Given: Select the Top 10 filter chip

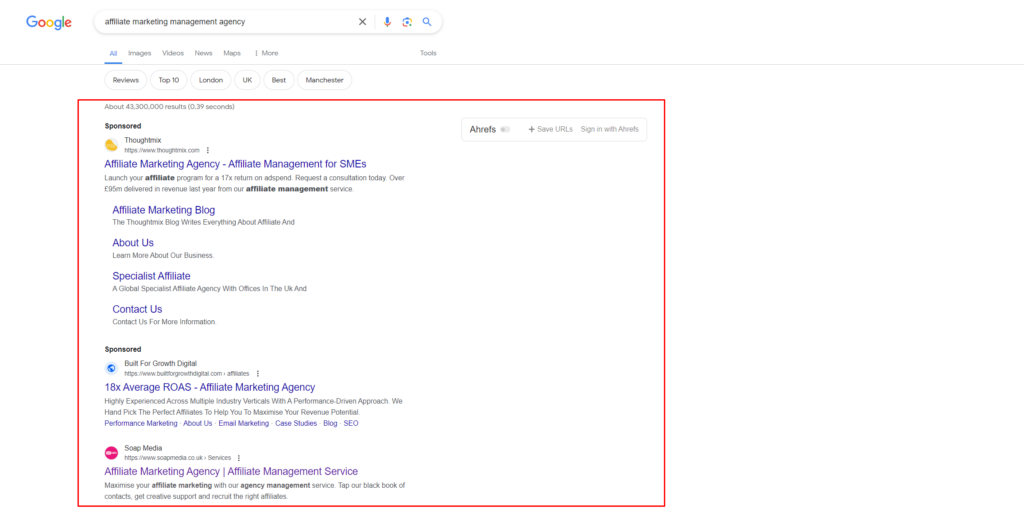Looking at the screenshot, I should (x=168, y=80).
